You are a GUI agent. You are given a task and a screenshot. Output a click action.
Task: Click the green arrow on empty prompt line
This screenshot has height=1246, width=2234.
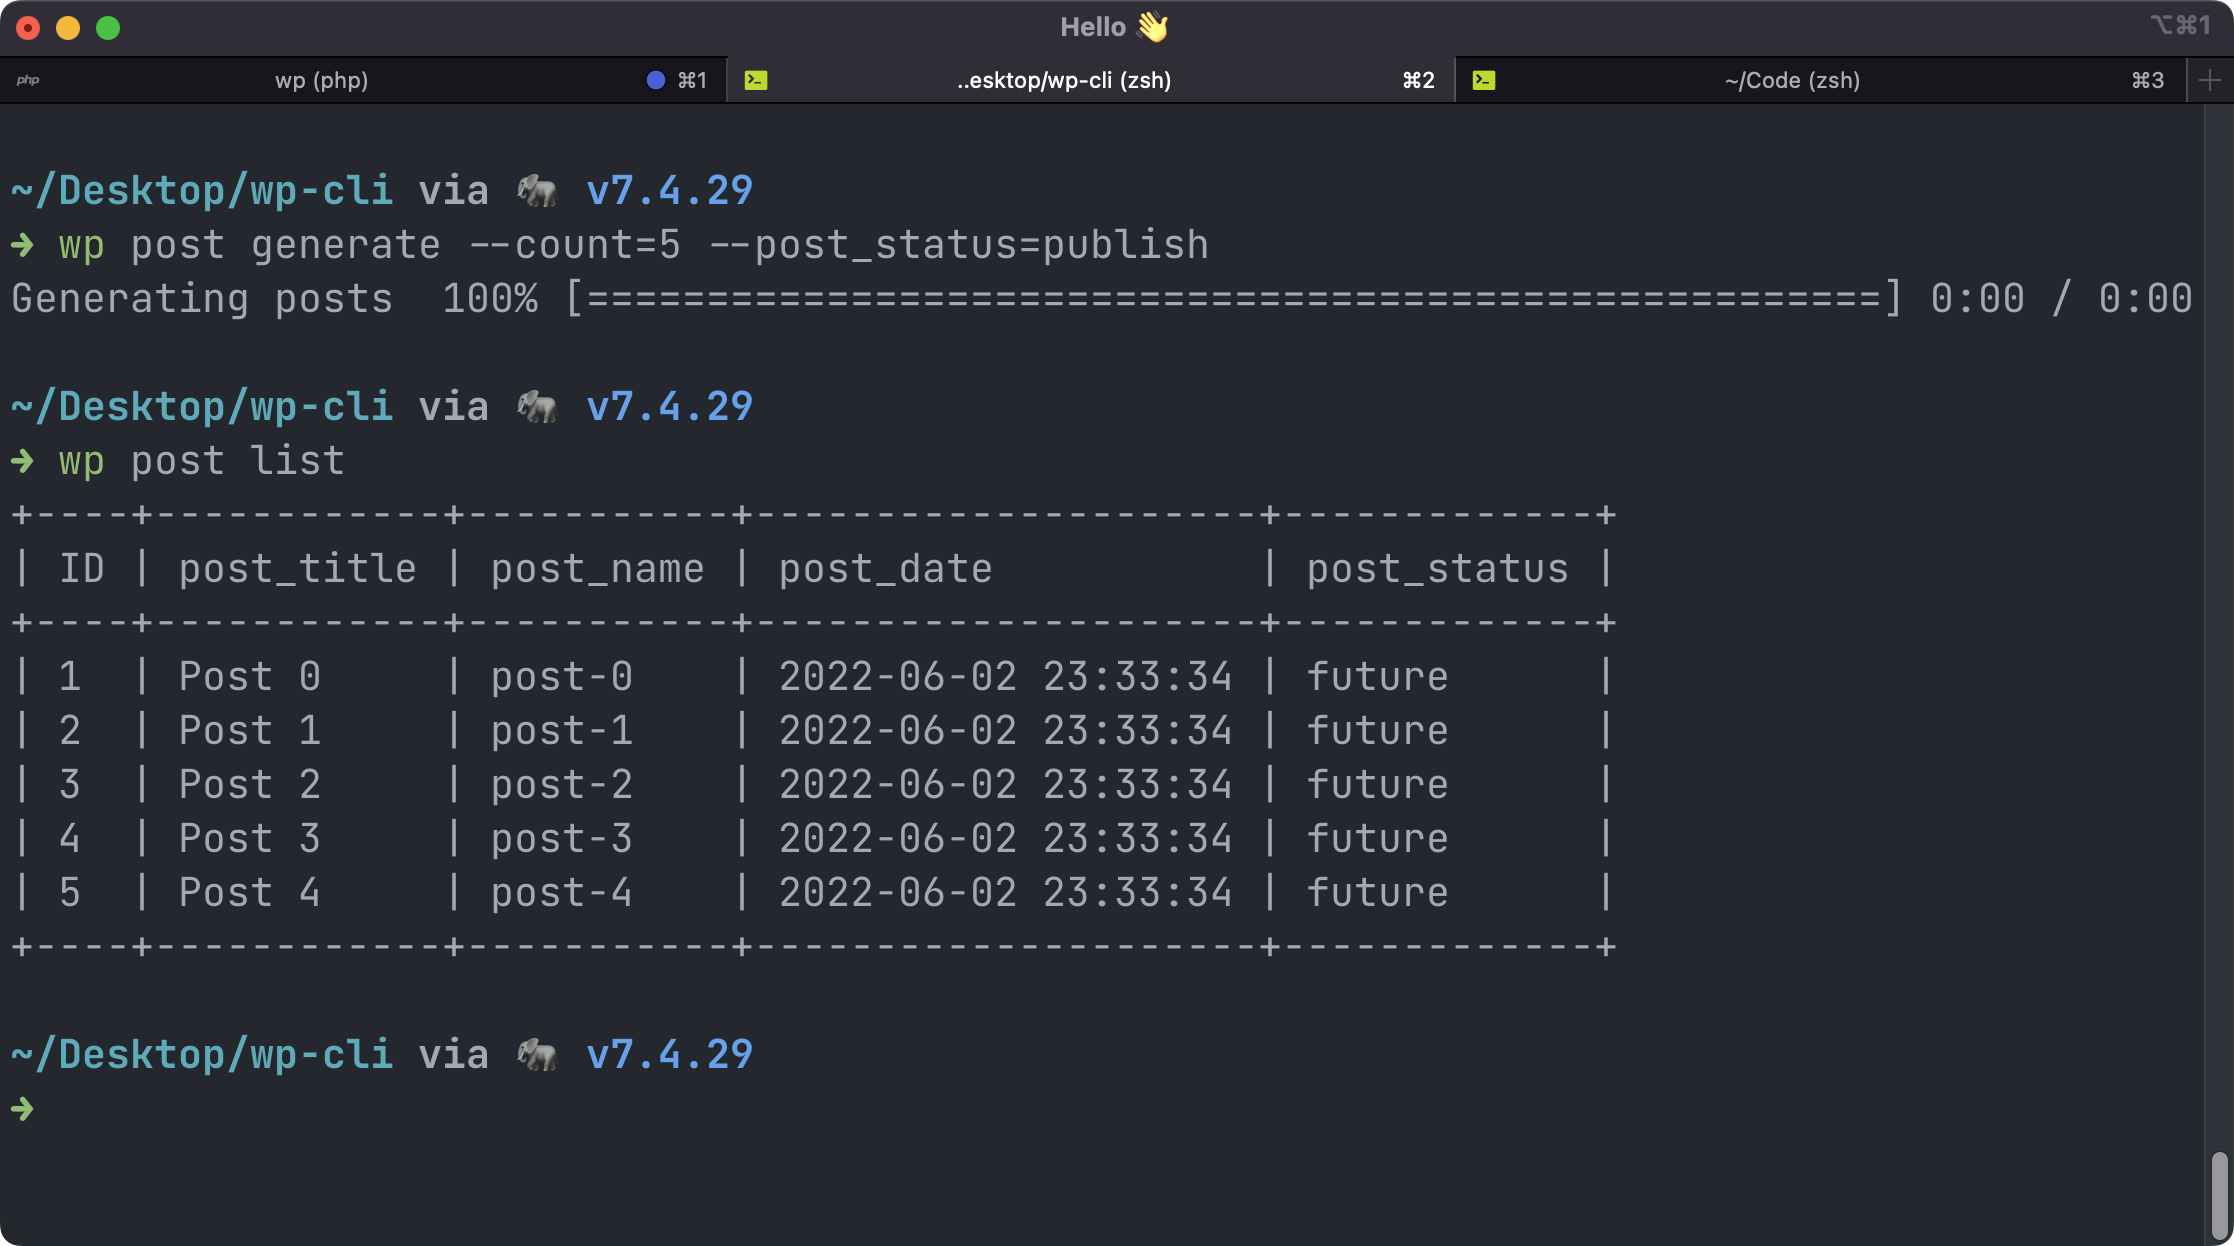point(22,1108)
